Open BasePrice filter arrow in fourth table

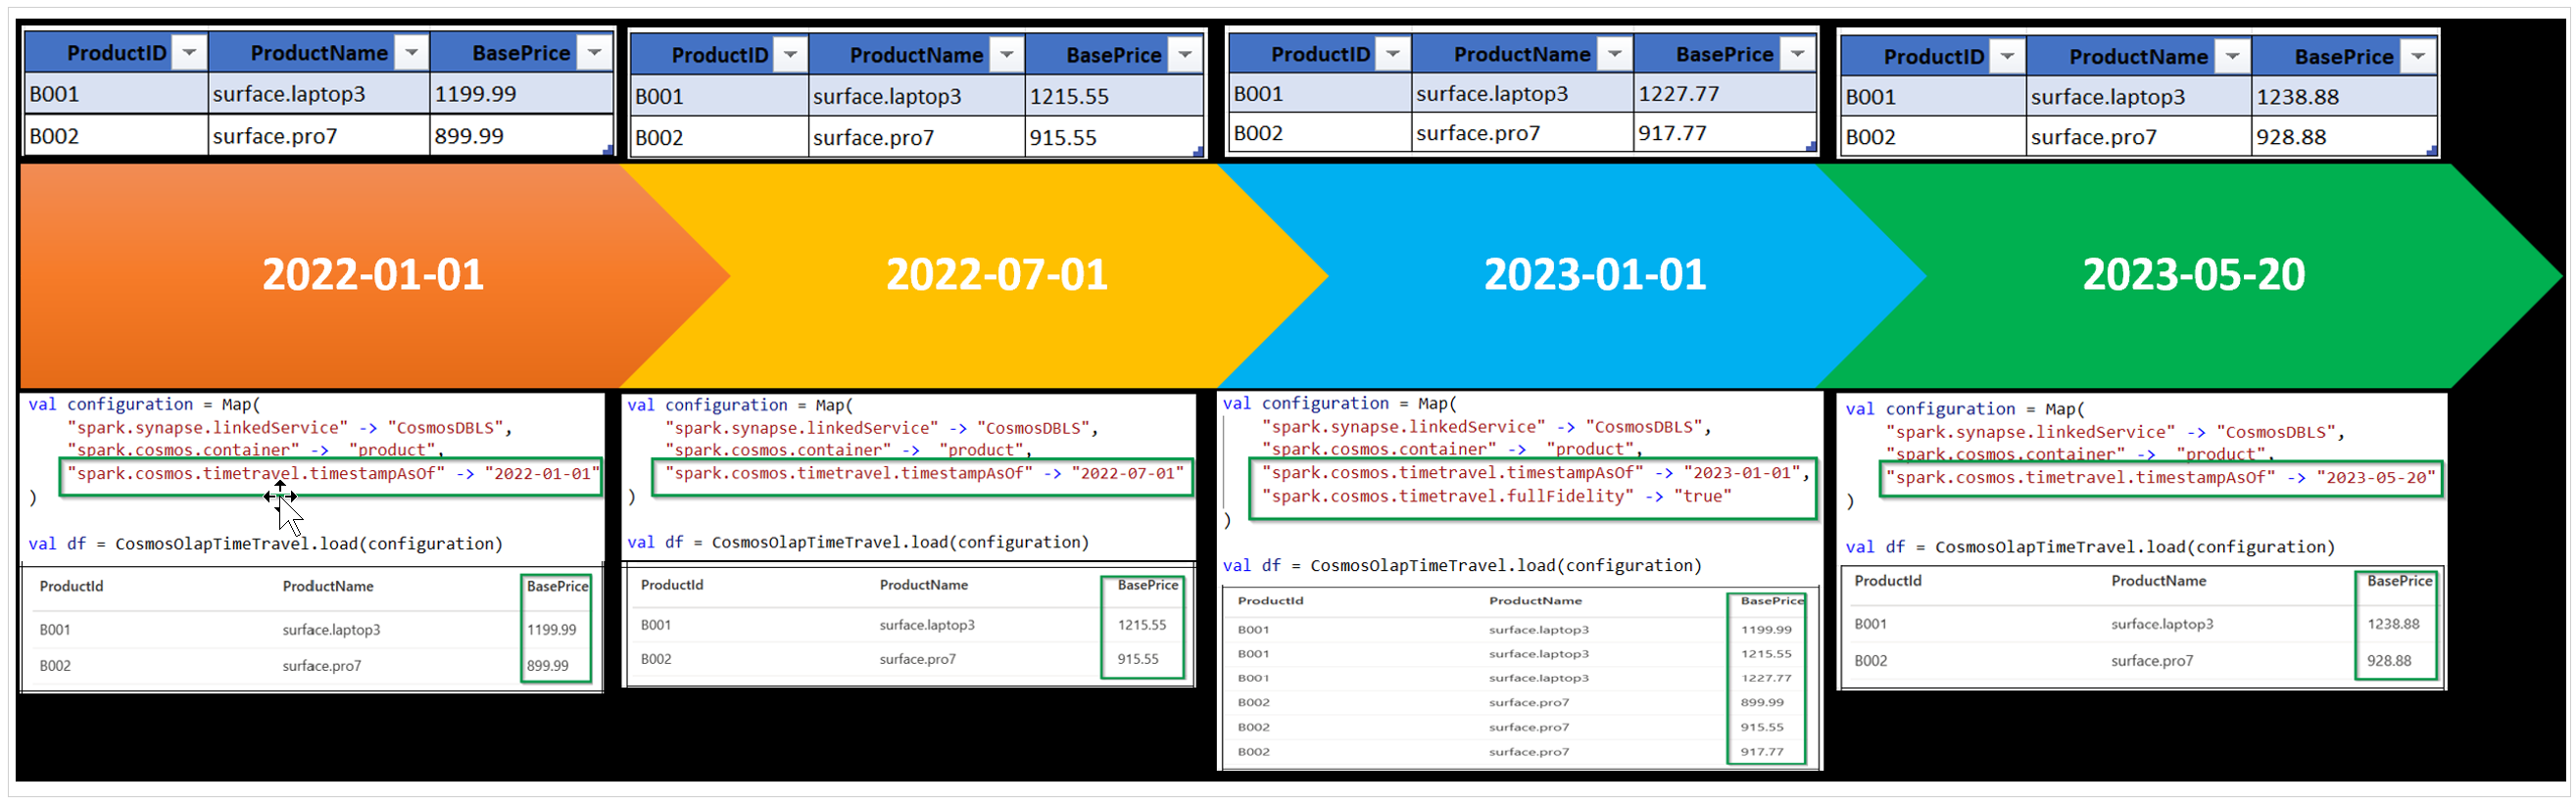[2418, 56]
